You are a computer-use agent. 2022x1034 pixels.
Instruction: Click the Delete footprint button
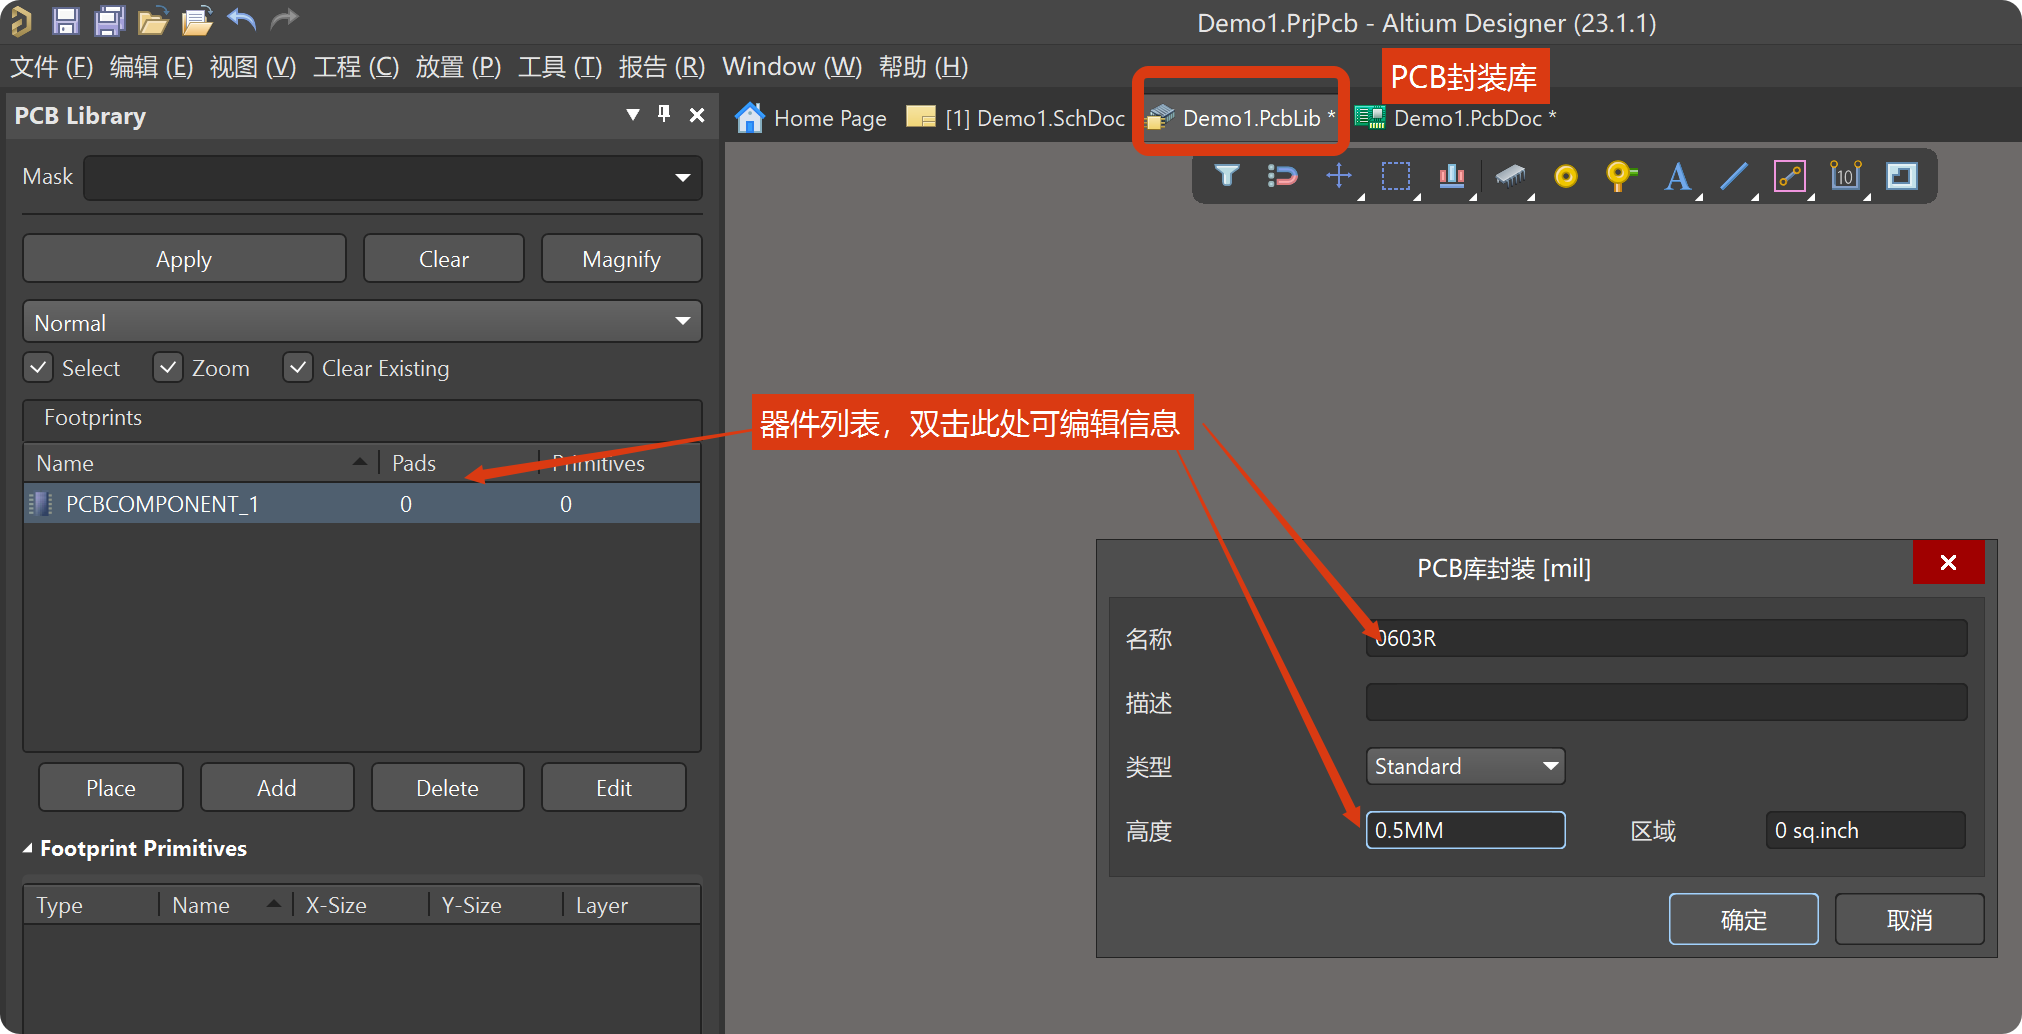pos(447,788)
